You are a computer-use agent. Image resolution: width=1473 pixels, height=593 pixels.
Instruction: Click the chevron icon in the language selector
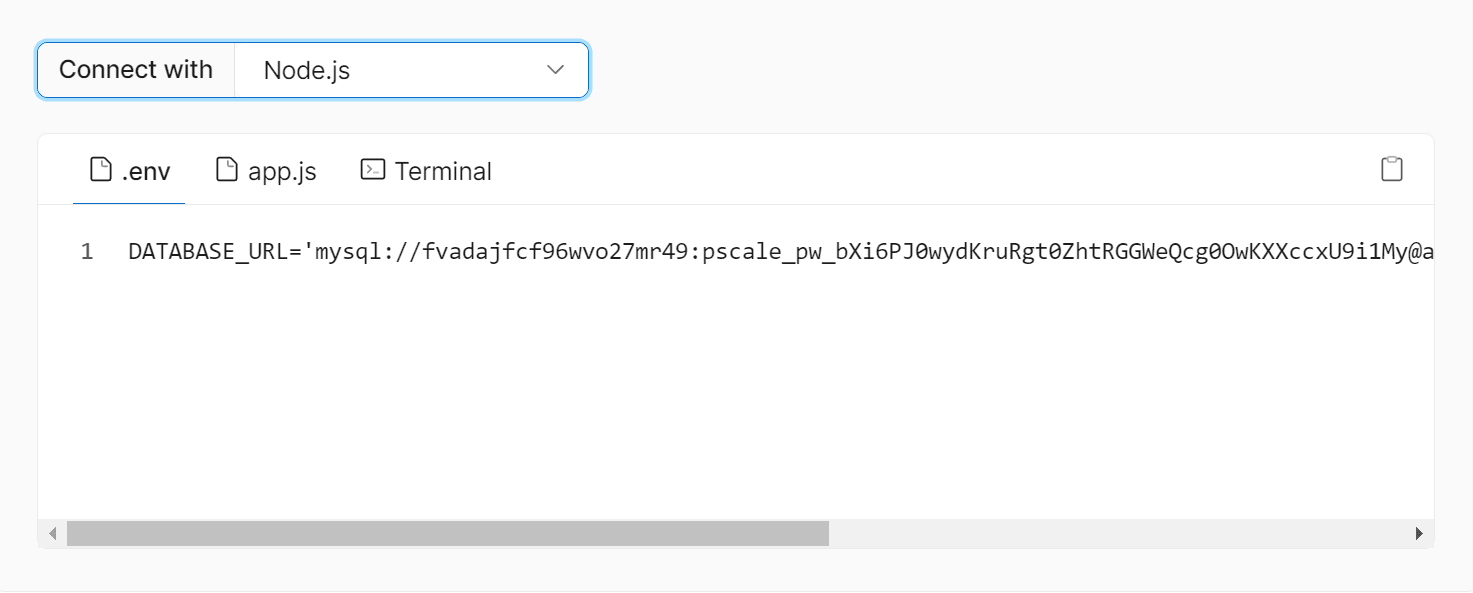[554, 70]
